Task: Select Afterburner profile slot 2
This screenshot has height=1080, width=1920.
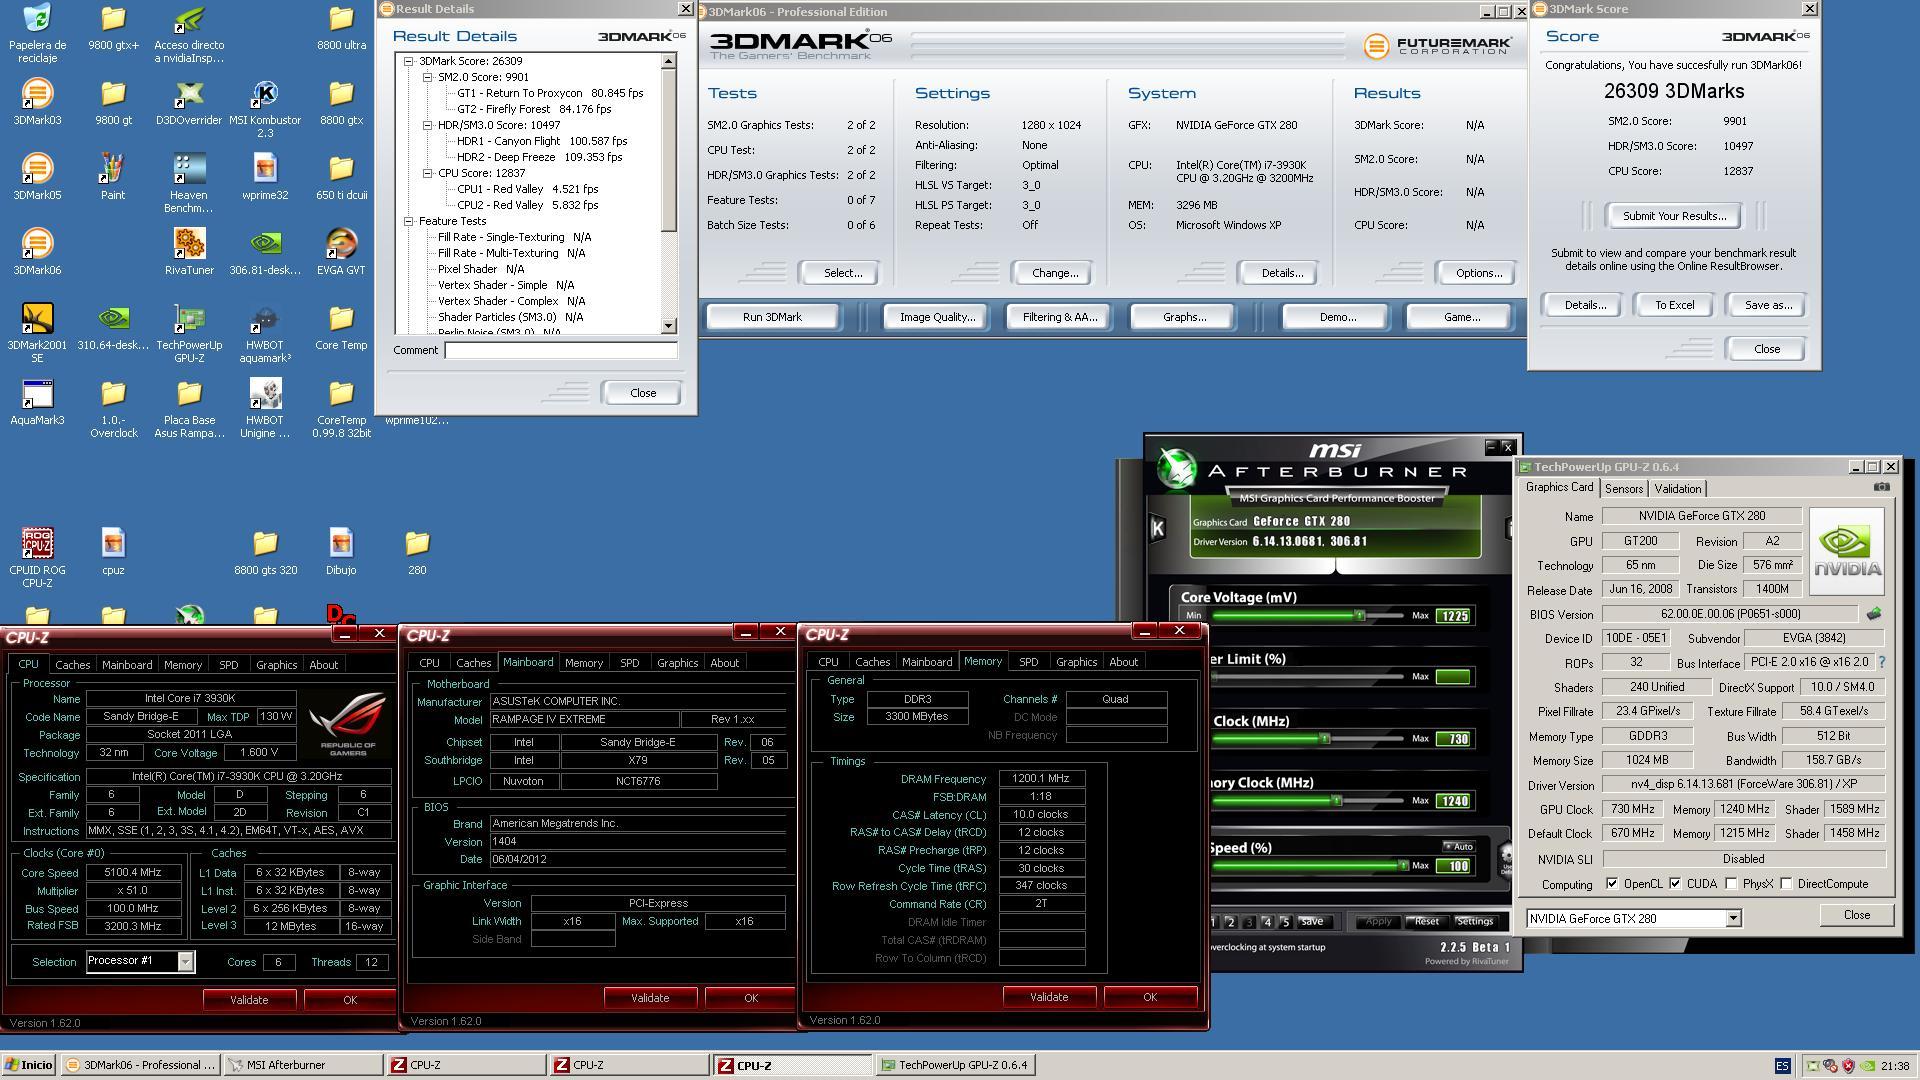Action: [x=1230, y=922]
